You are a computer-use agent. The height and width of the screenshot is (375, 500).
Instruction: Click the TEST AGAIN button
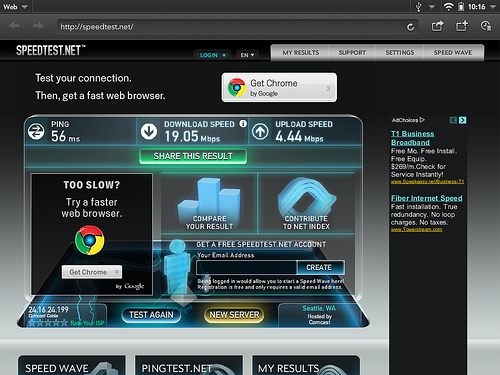[x=151, y=315]
